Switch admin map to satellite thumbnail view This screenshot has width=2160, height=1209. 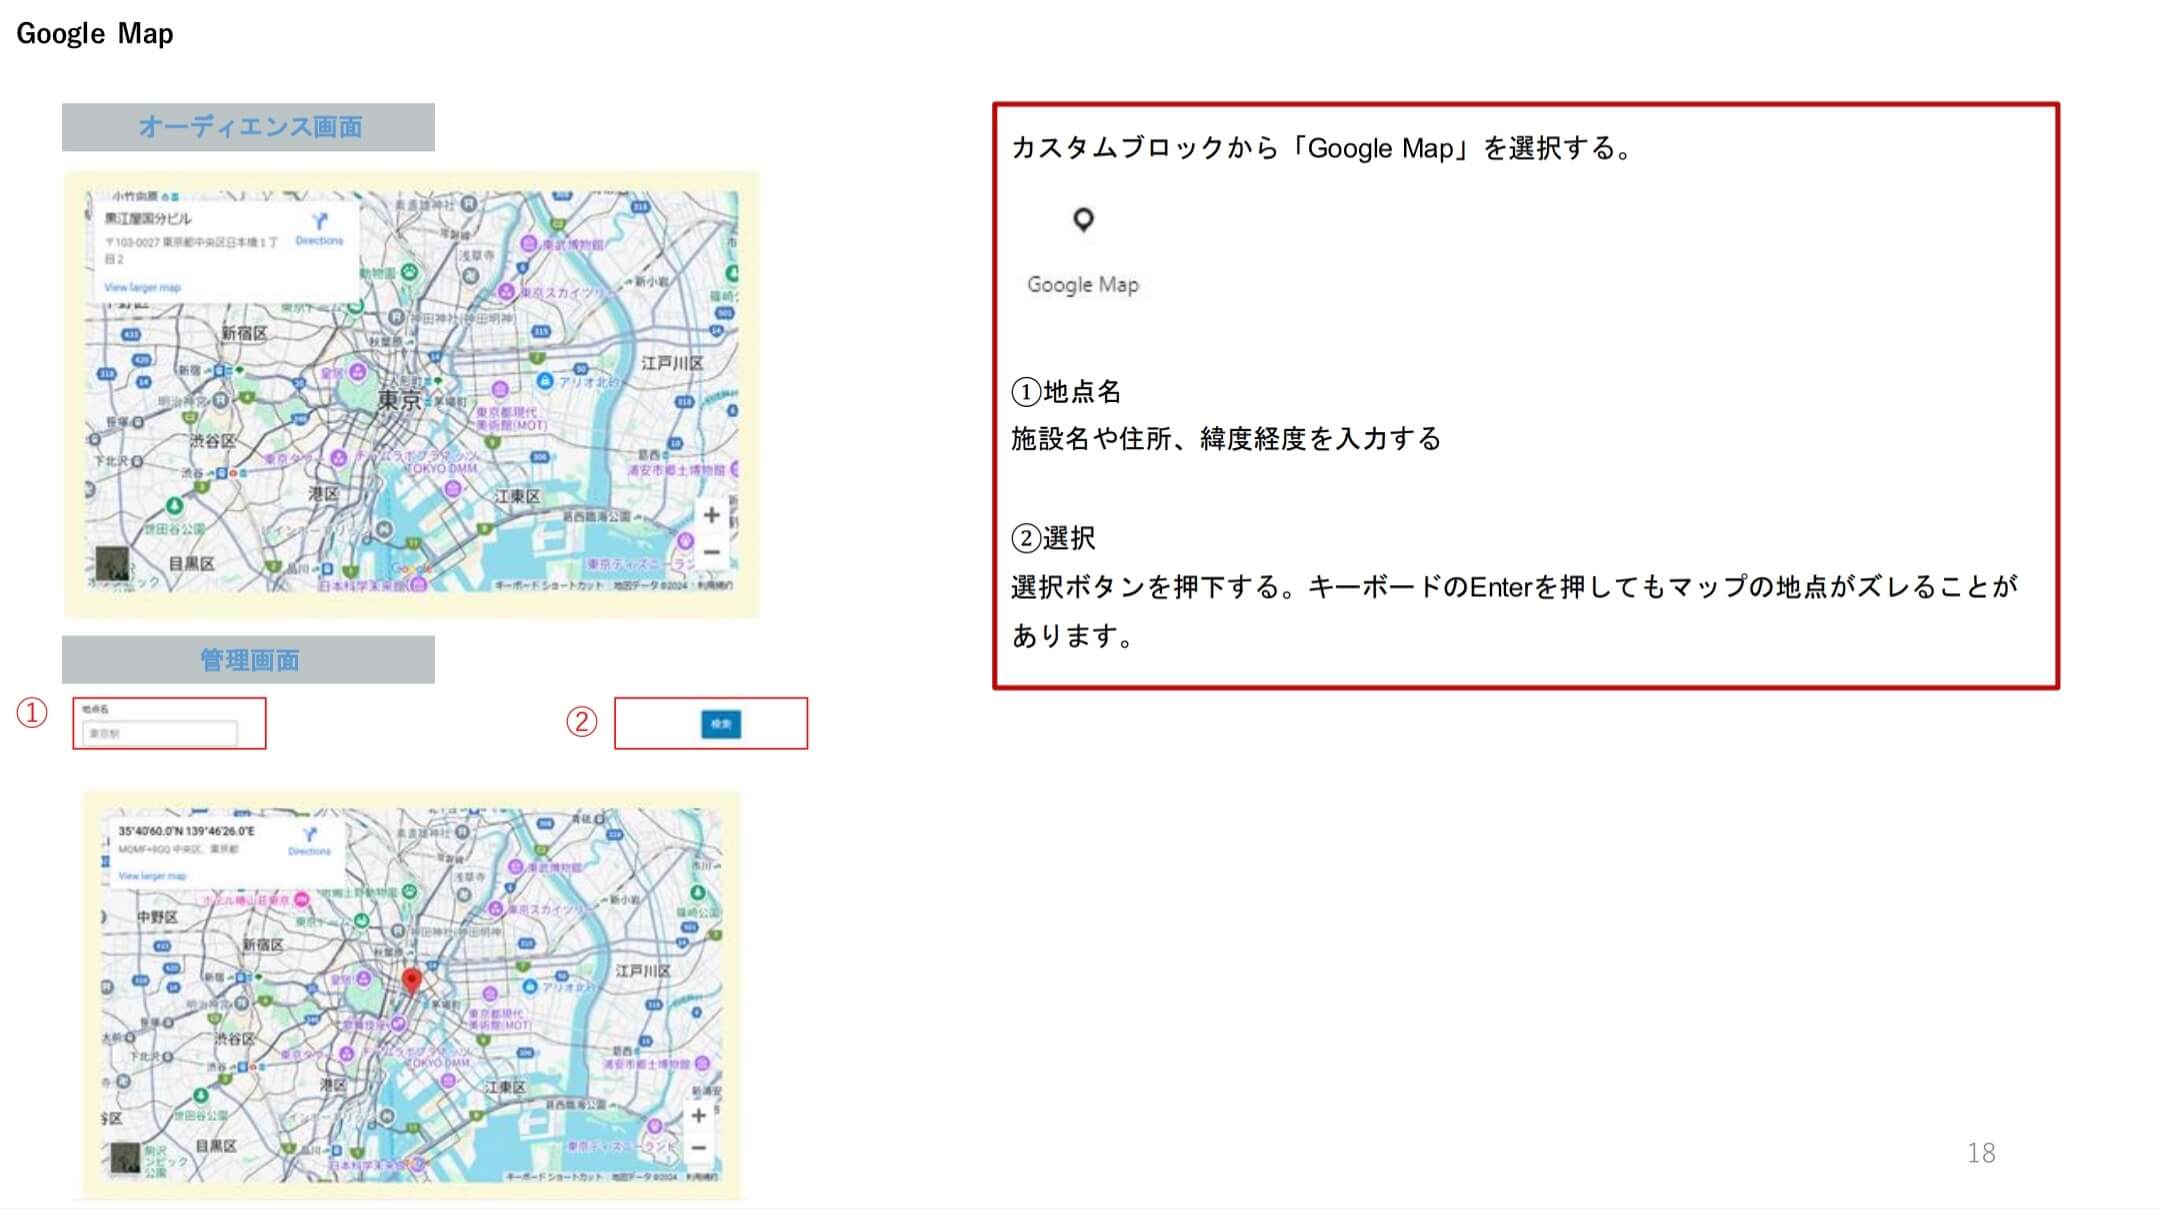pyautogui.click(x=125, y=1158)
